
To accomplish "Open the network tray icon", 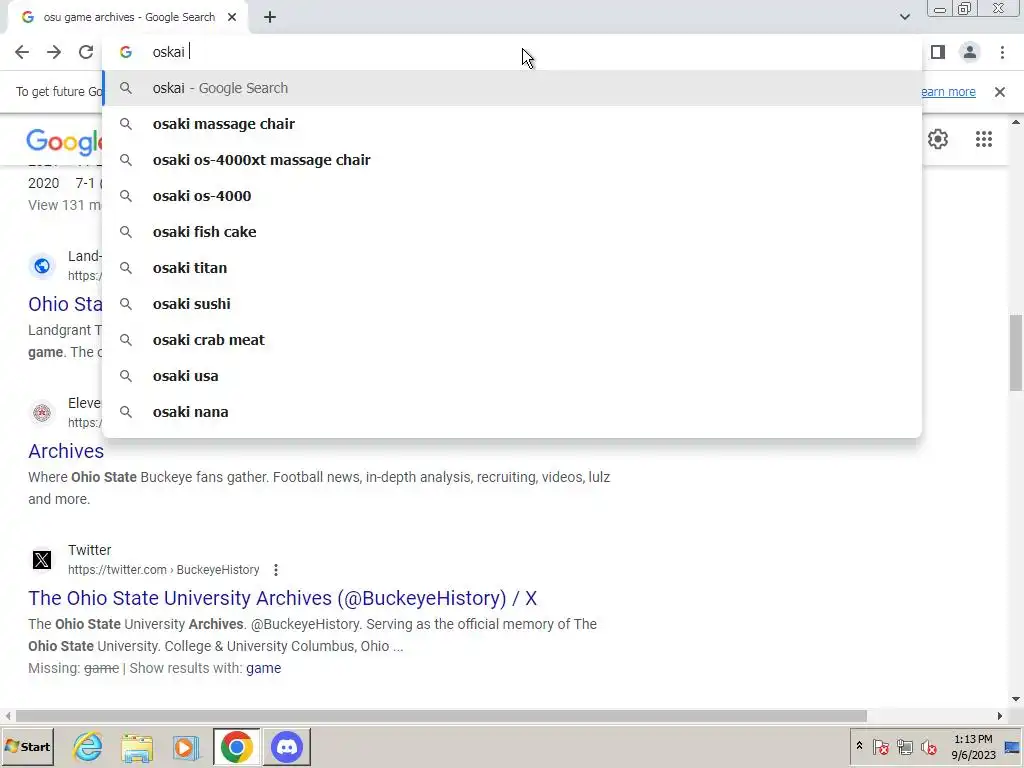I will pyautogui.click(x=904, y=746).
